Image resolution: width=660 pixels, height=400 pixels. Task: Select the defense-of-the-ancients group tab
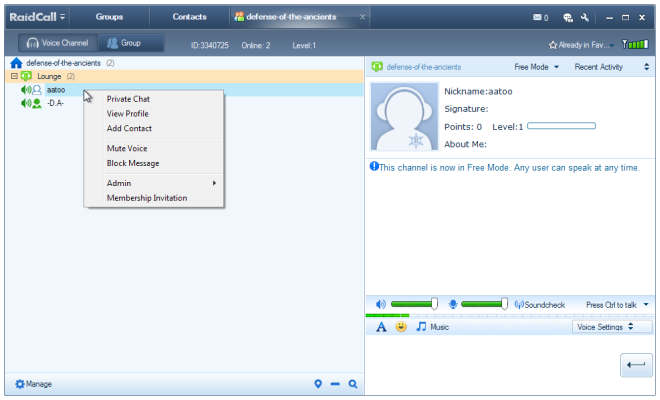[x=291, y=17]
